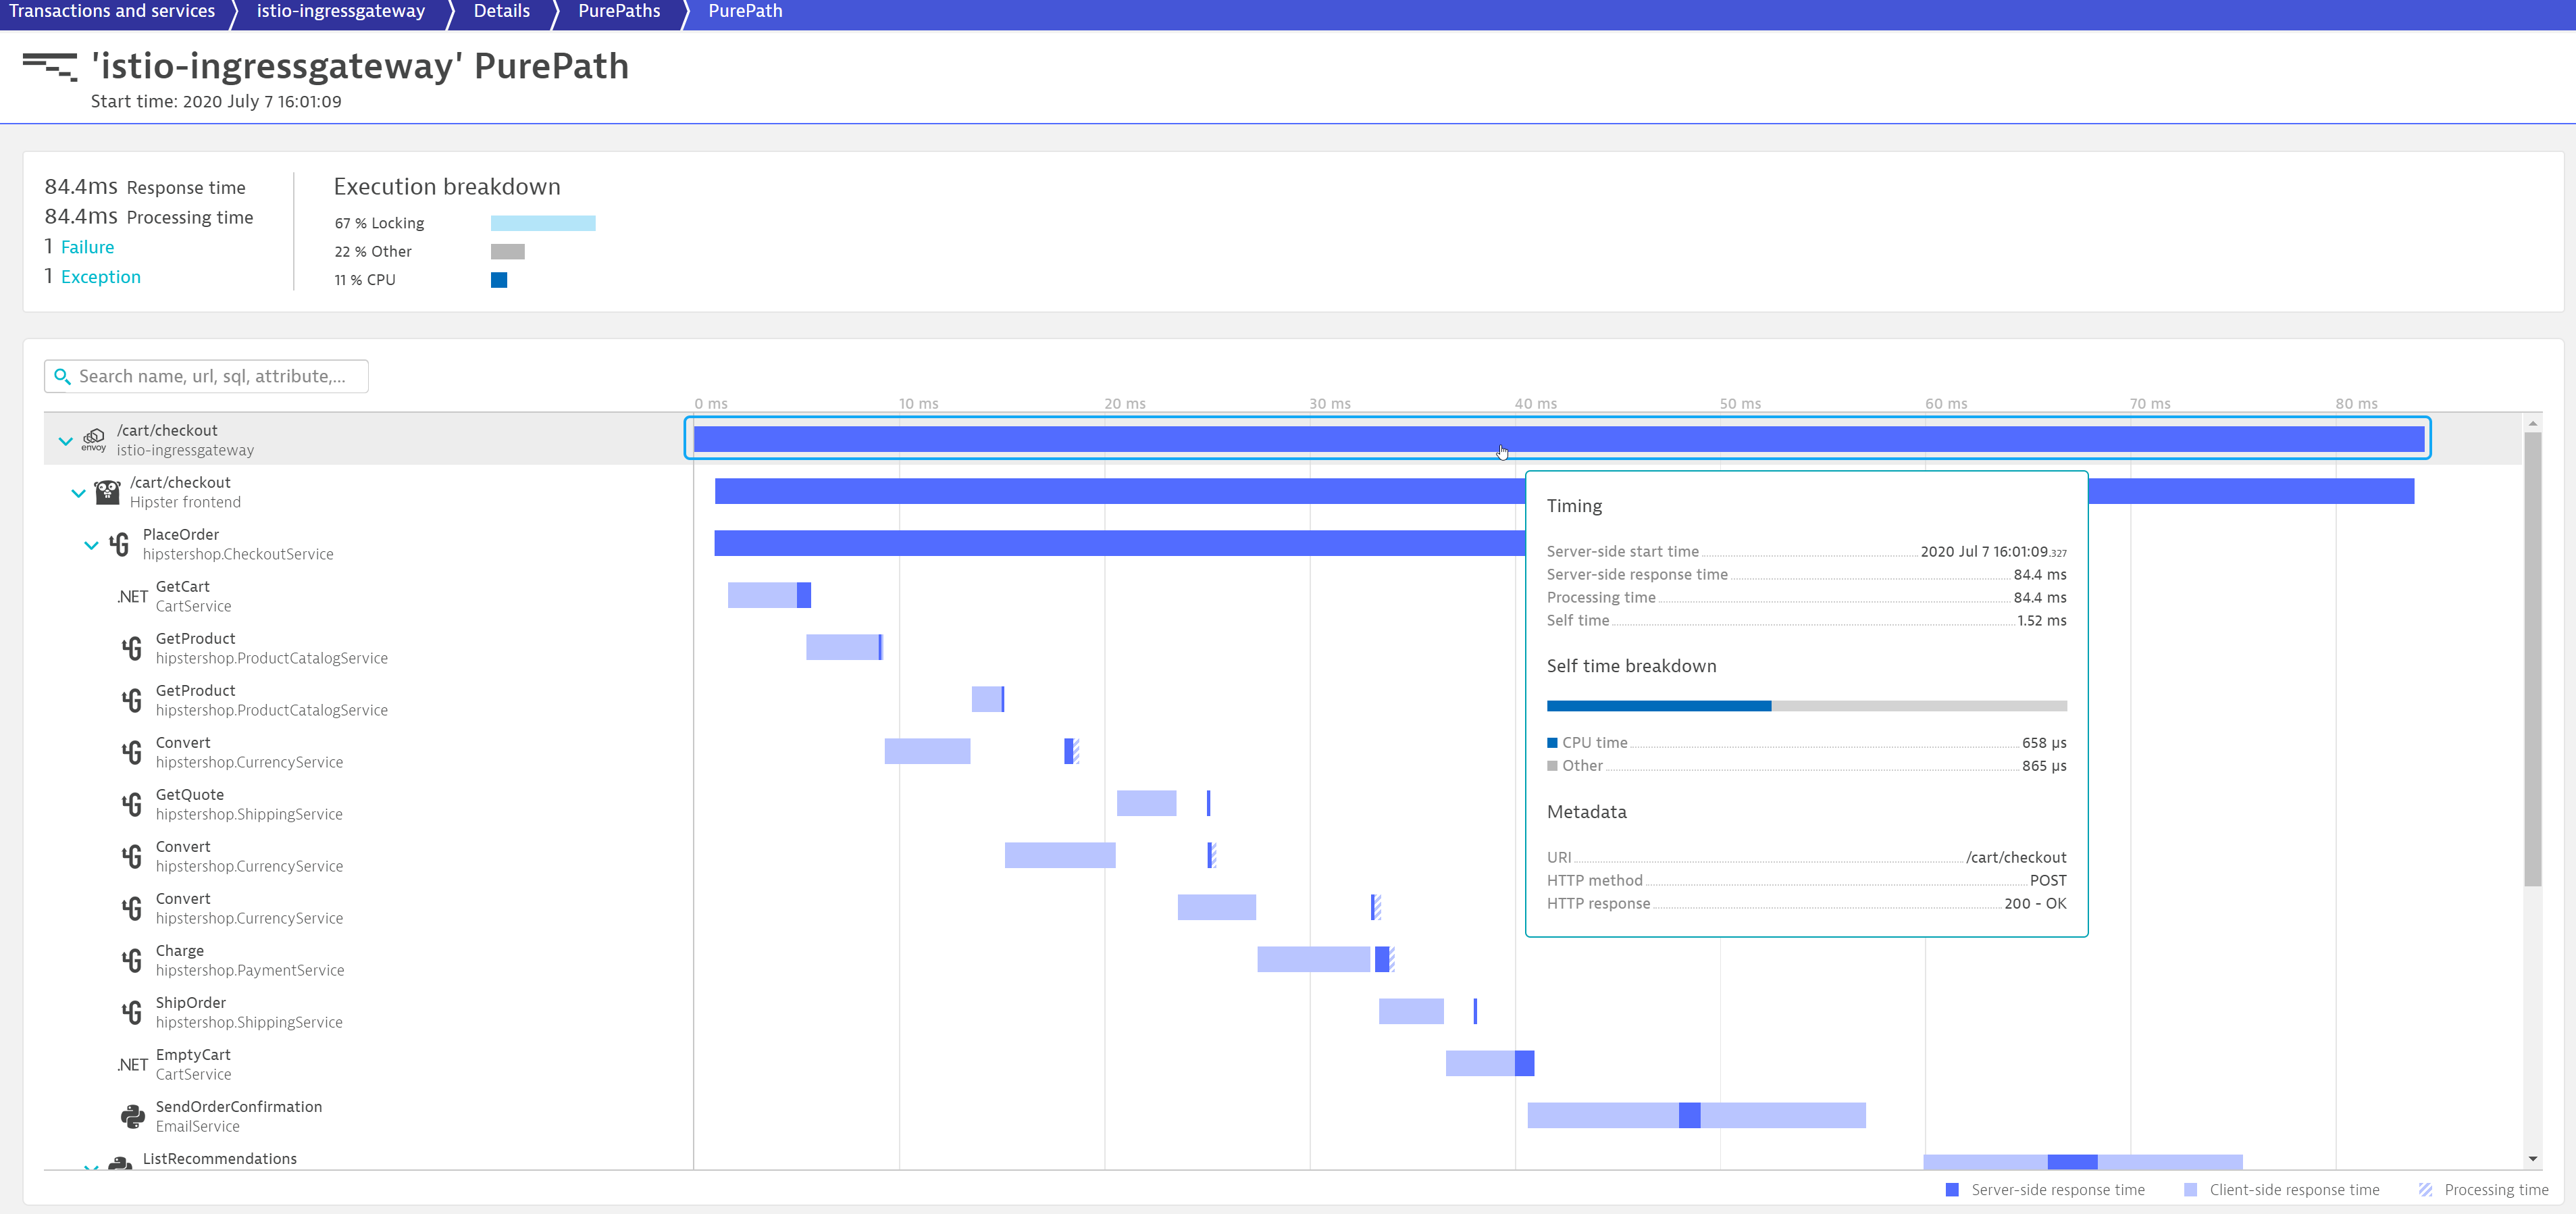Click the gRPC icon beside PlaceOrder

[x=120, y=544]
